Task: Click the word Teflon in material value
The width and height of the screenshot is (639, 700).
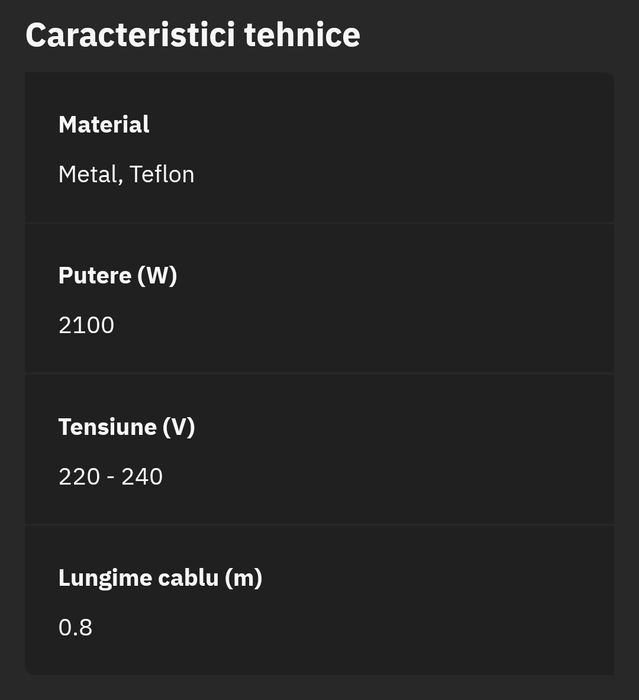Action: 162,175
